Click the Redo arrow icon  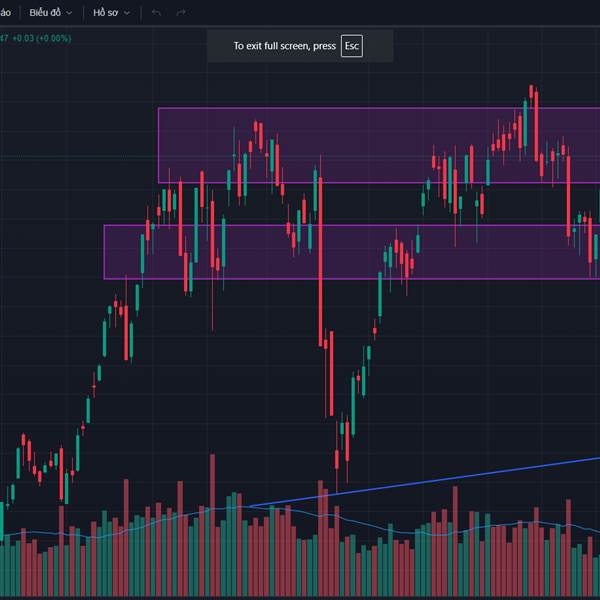coord(180,13)
